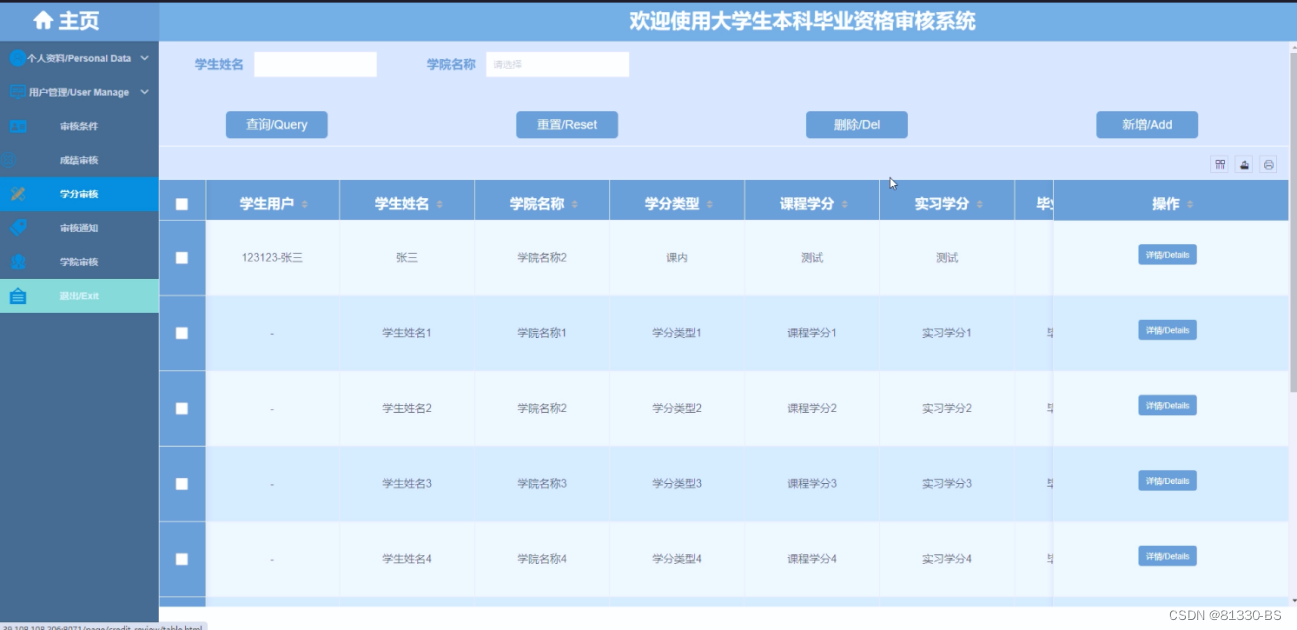
Task: Check the row for 123123-张三
Action: (x=182, y=257)
